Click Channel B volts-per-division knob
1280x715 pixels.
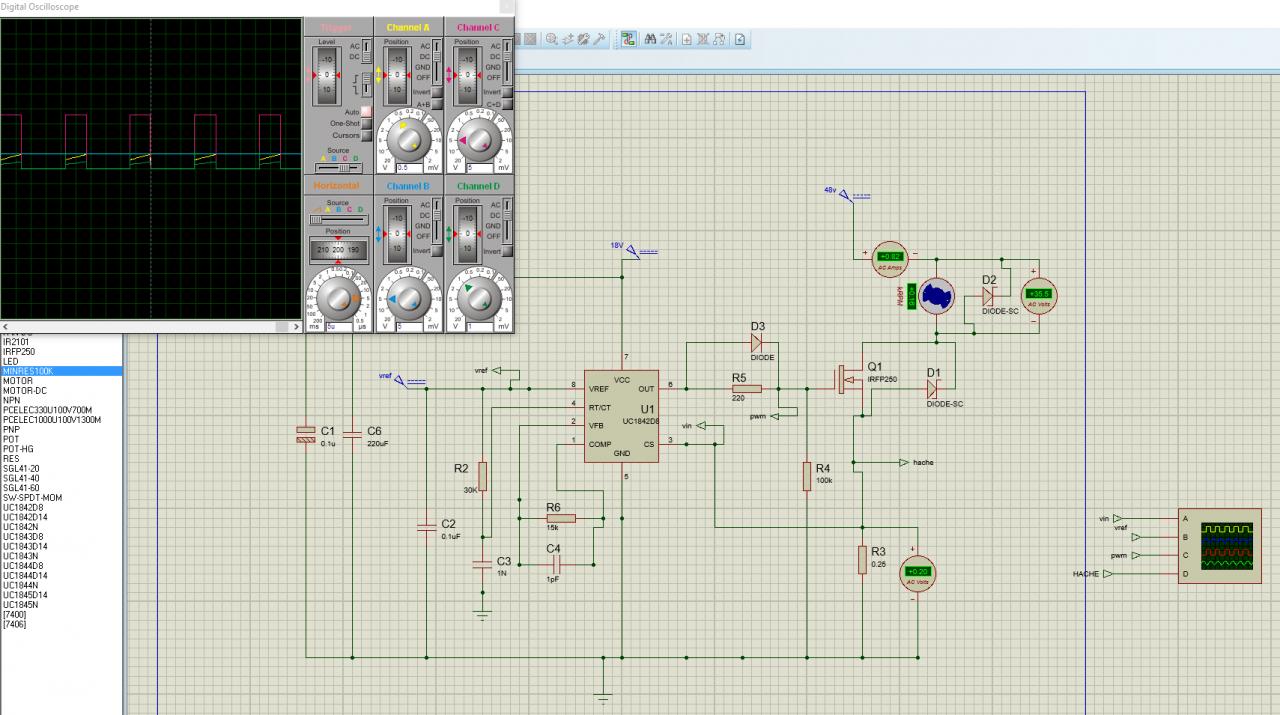pyautogui.click(x=407, y=301)
